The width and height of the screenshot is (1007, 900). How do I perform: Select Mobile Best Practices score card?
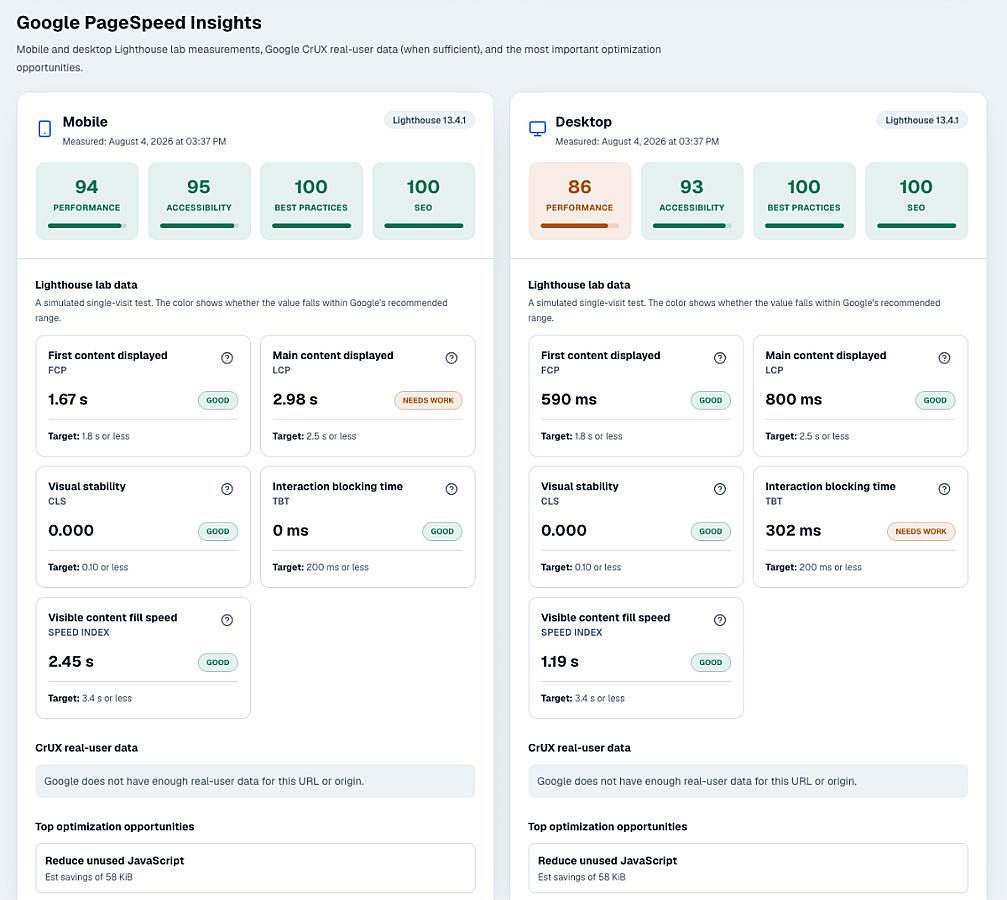pyautogui.click(x=311, y=201)
